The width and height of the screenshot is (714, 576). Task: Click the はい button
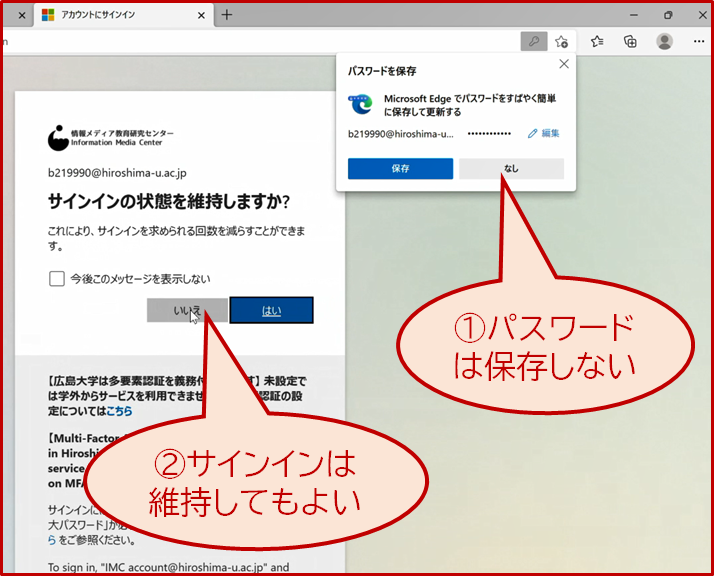pyautogui.click(x=271, y=311)
